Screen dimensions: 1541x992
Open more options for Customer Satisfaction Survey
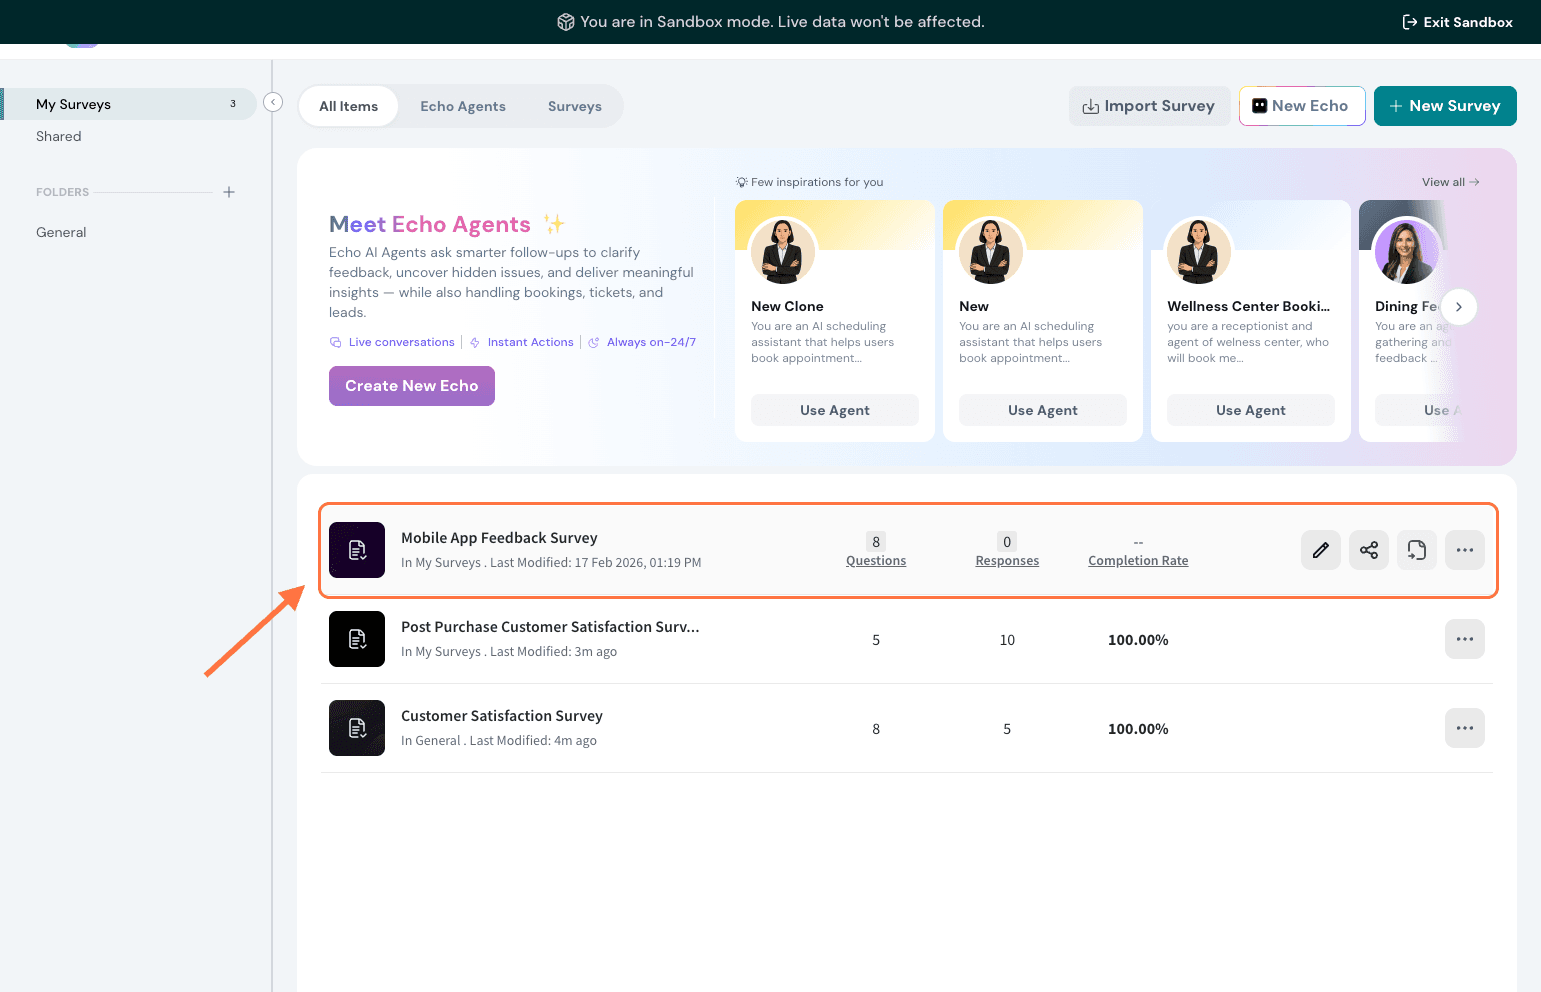click(1464, 728)
